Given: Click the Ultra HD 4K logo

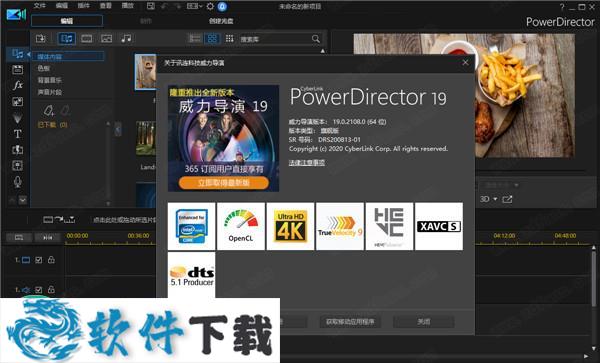Looking at the screenshot, I should point(290,226).
